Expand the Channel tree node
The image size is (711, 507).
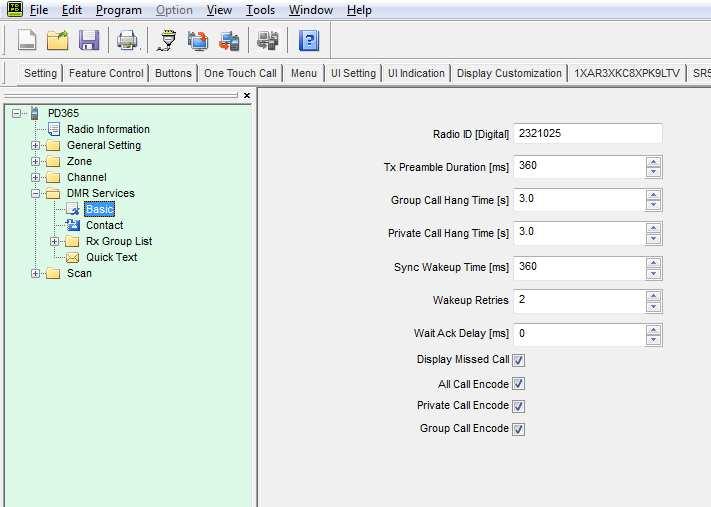(35, 177)
